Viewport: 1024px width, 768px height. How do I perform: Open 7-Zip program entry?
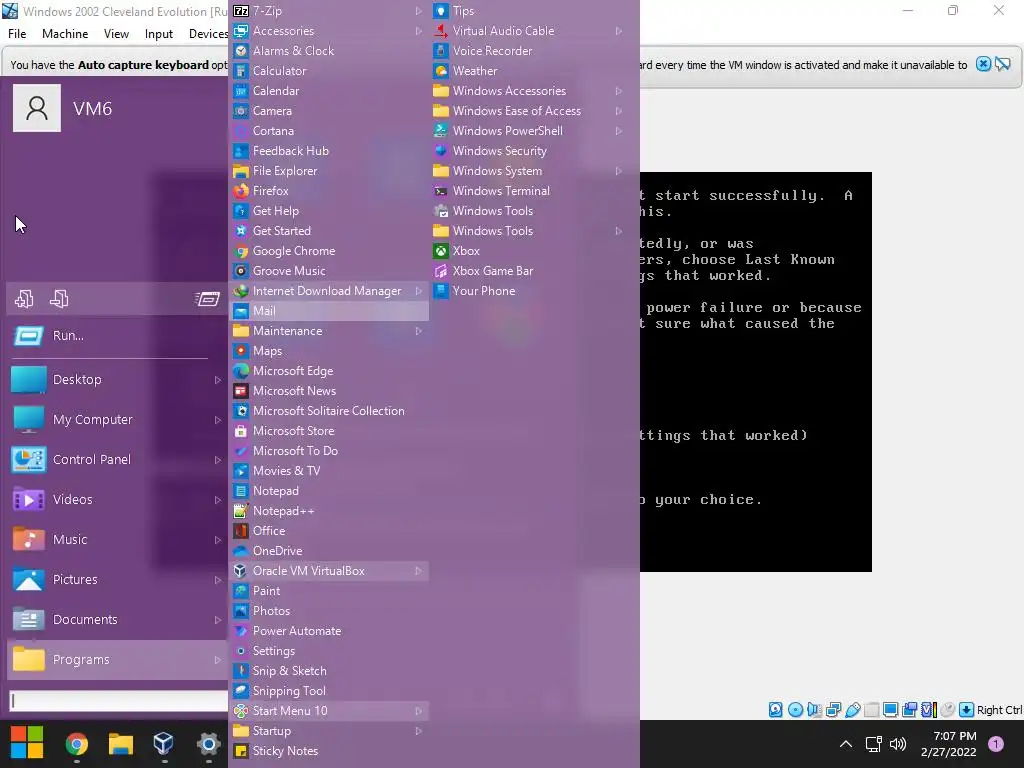328,10
